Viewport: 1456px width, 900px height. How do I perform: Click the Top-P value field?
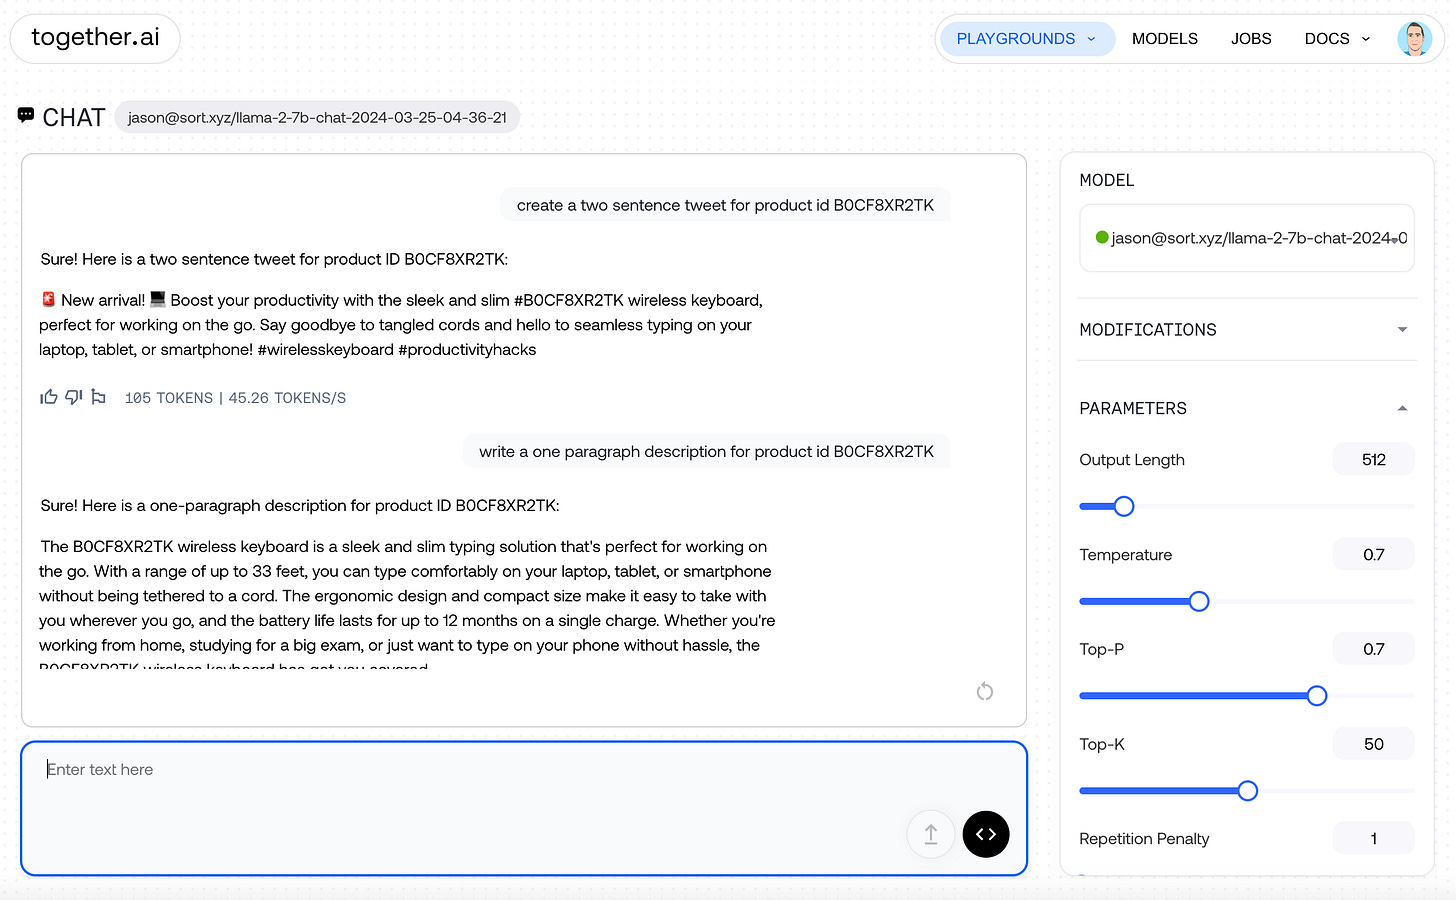1374,649
